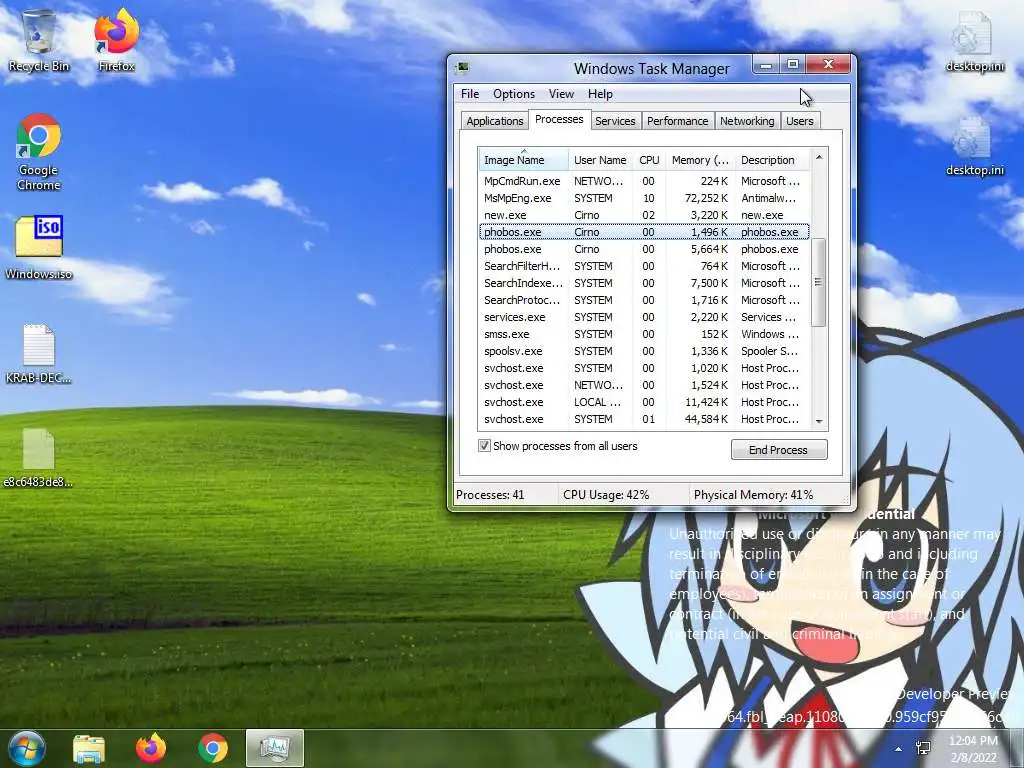Select the MpCmdRun.exe process row
This screenshot has height=768, width=1024.
coord(644,181)
